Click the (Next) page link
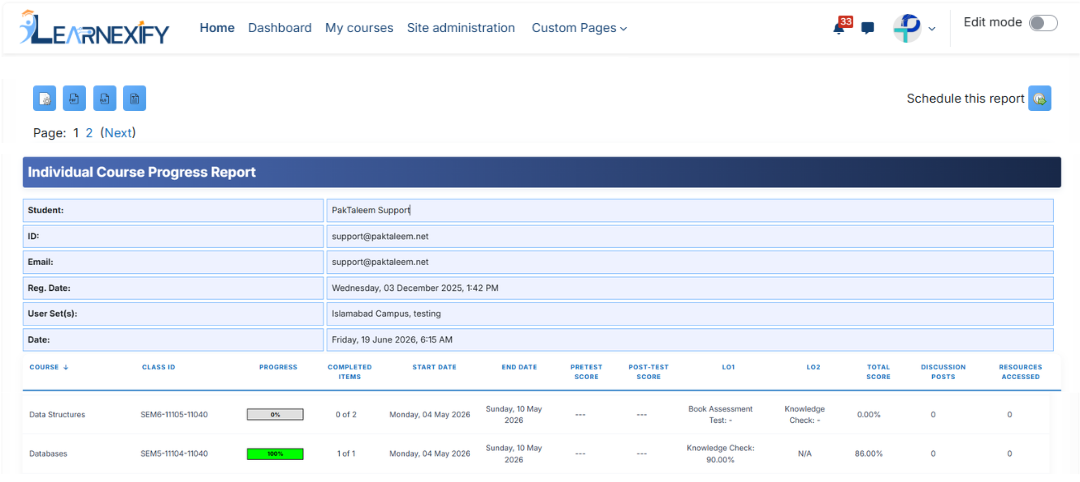This screenshot has height=482, width=1080. click(x=118, y=133)
